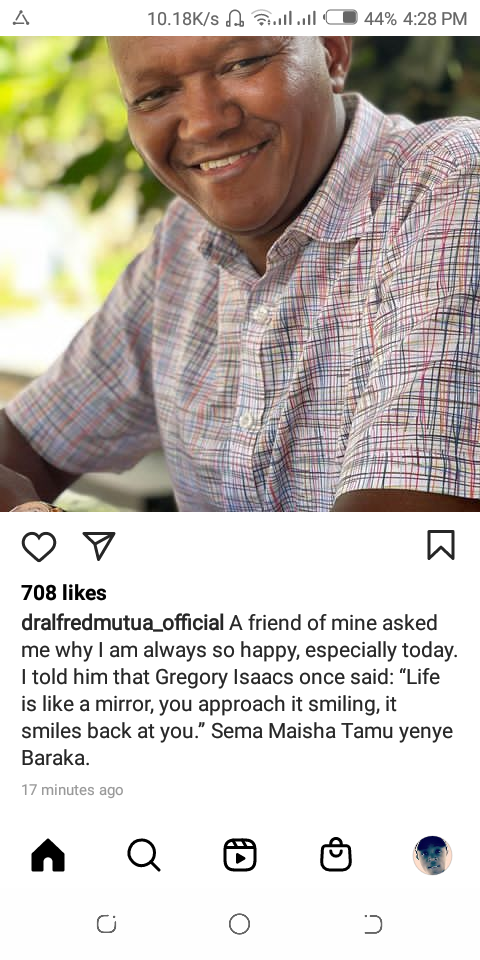This screenshot has width=480, height=960.
Task: Share post using paper plane icon
Action: (x=99, y=546)
